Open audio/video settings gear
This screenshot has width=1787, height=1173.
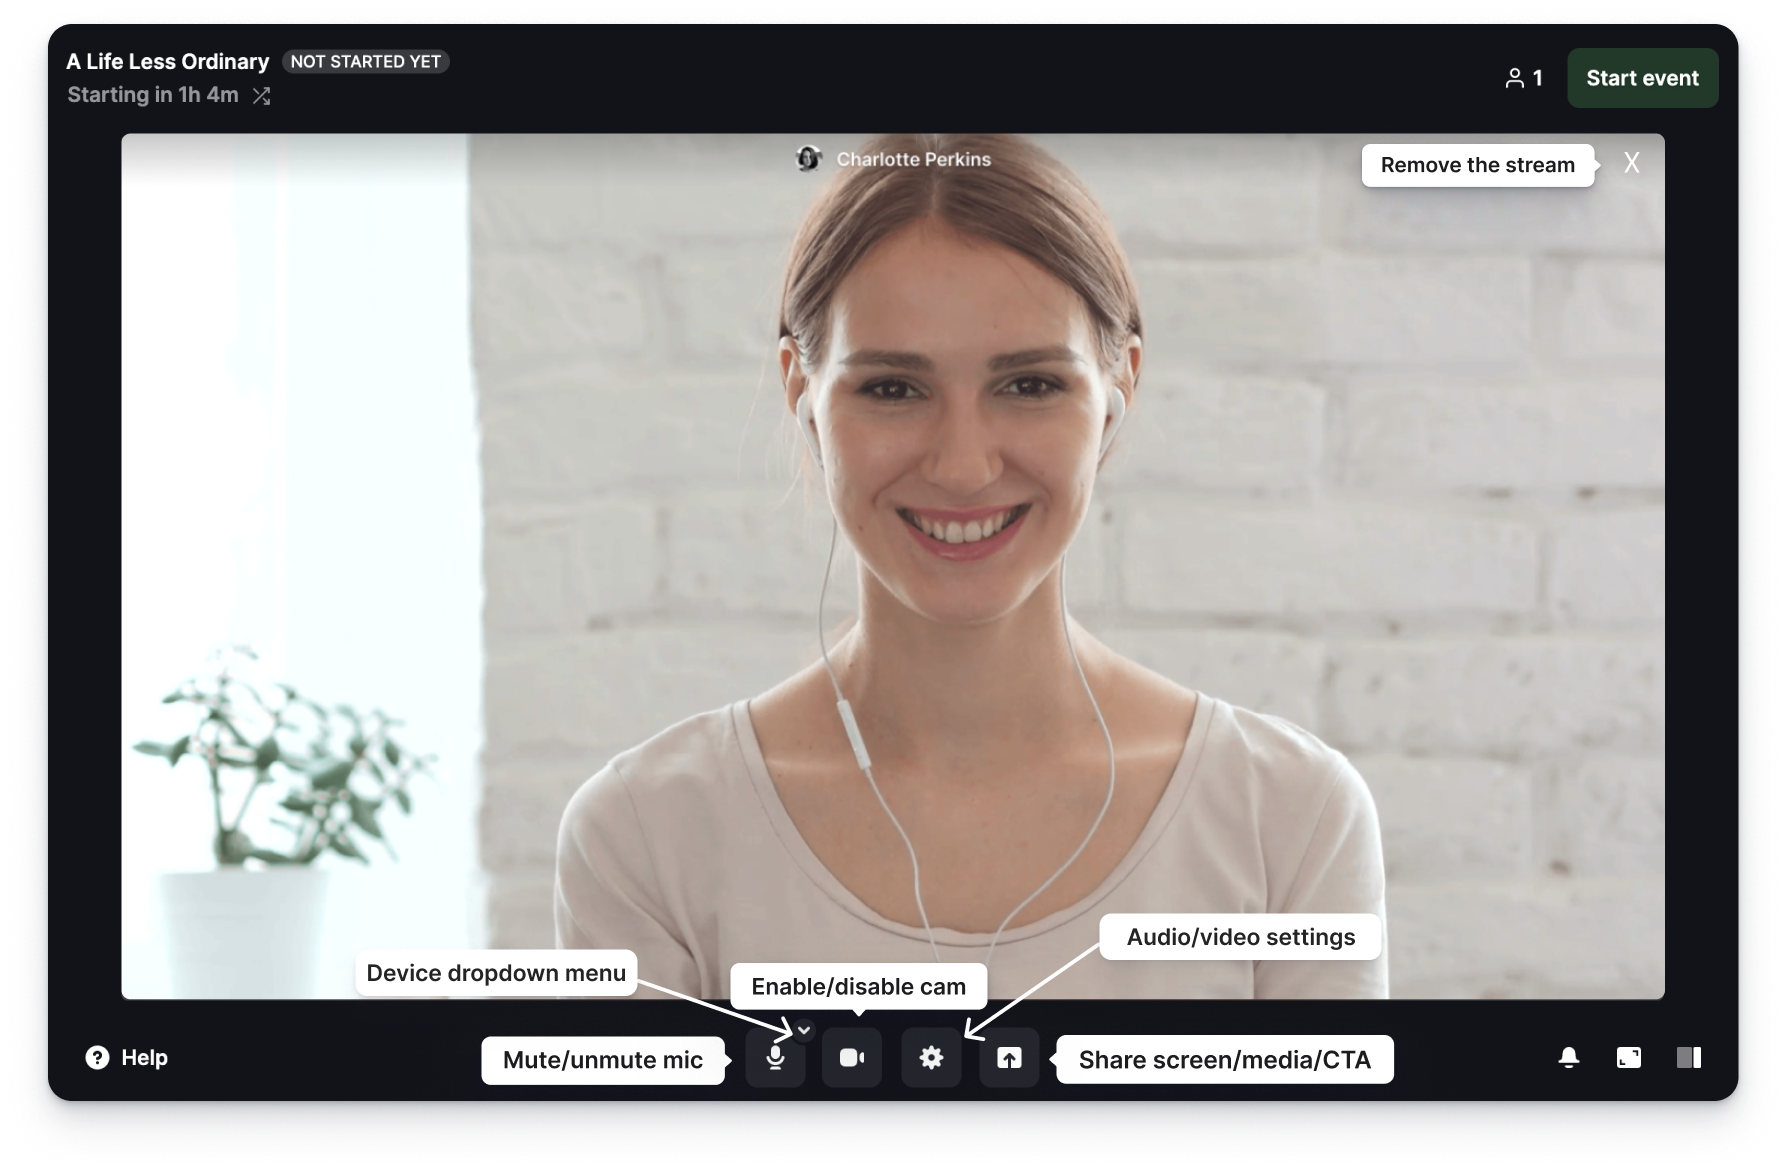tap(932, 1059)
